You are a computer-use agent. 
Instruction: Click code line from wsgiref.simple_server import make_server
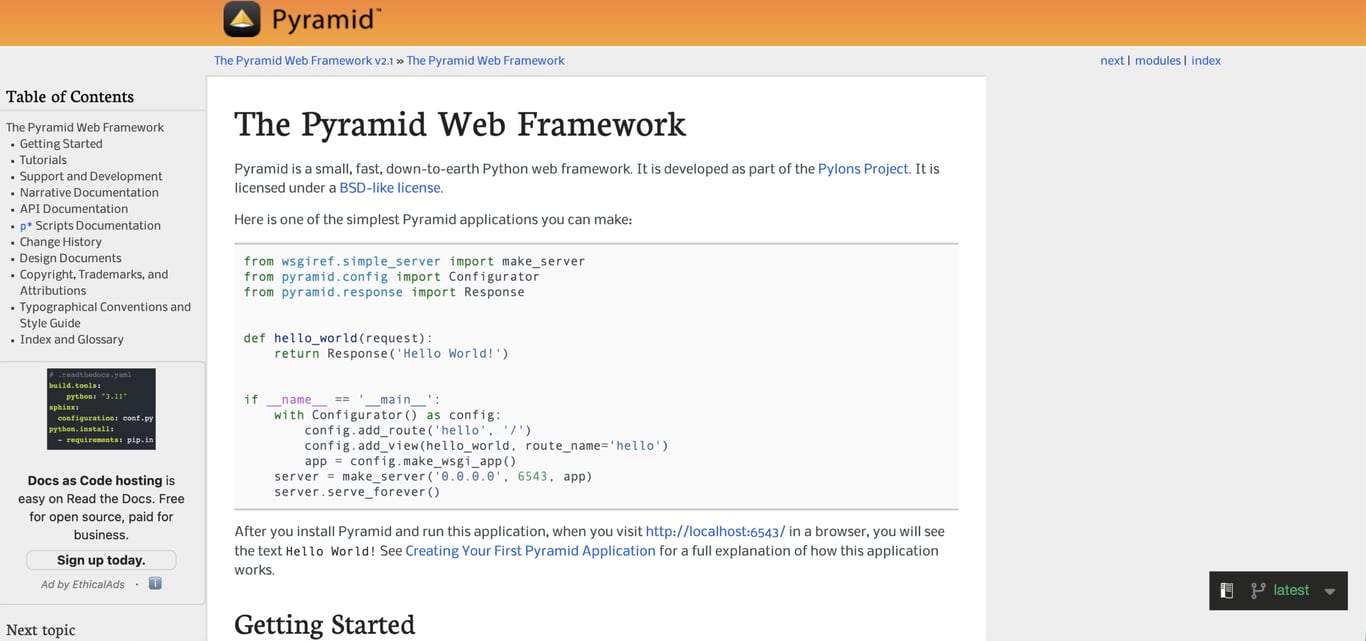pyautogui.click(x=414, y=261)
